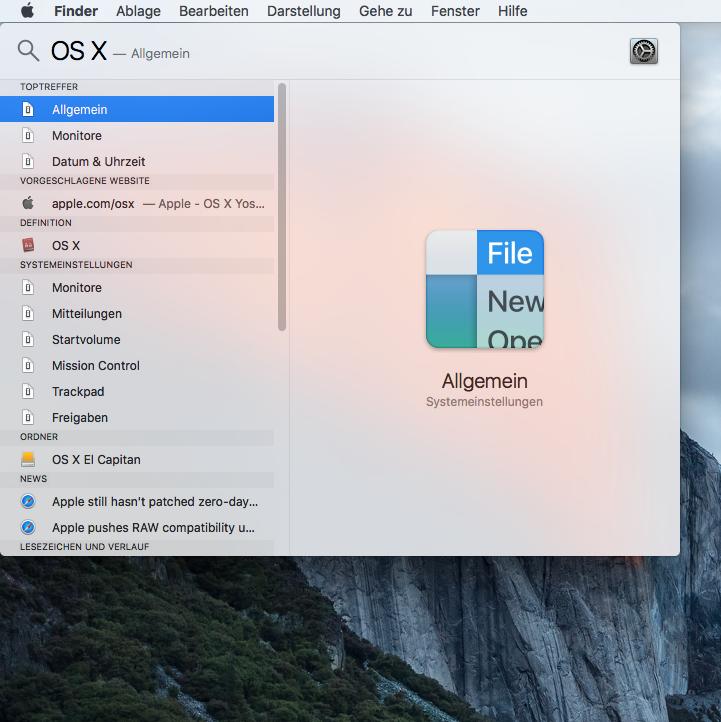
Task: Select the Datum & Uhrzeit result
Action: pyautogui.click(x=137, y=162)
